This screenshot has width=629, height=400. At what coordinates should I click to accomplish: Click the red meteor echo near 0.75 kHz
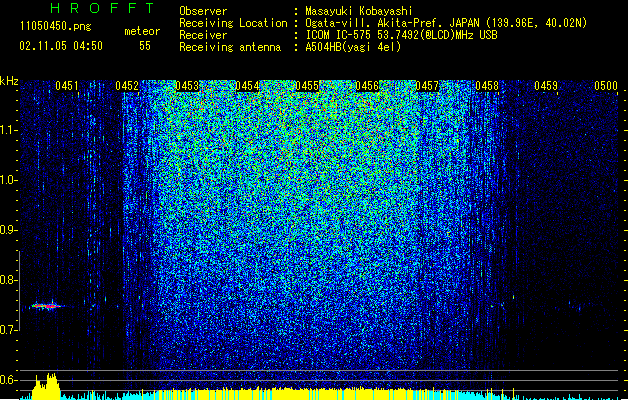[46, 306]
